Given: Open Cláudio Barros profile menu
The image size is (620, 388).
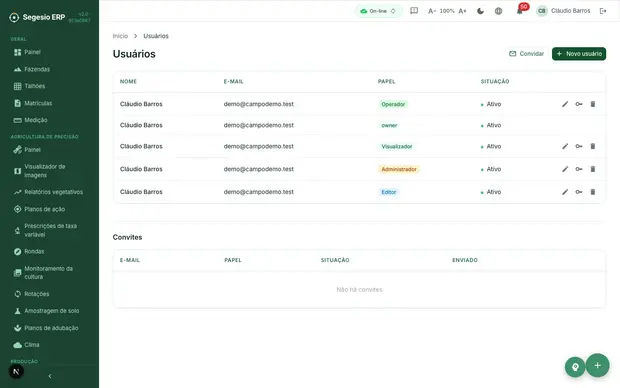Looking at the screenshot, I should pos(563,11).
